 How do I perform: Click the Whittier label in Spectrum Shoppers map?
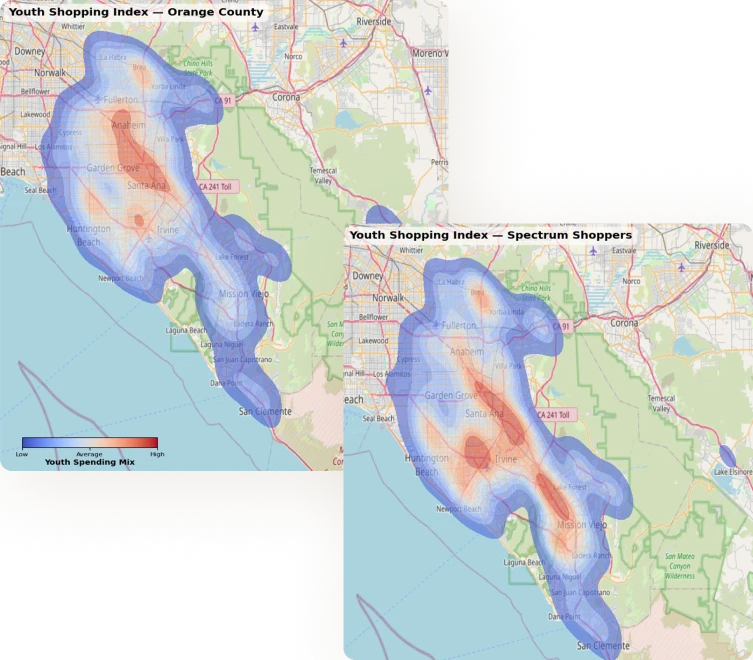(411, 250)
